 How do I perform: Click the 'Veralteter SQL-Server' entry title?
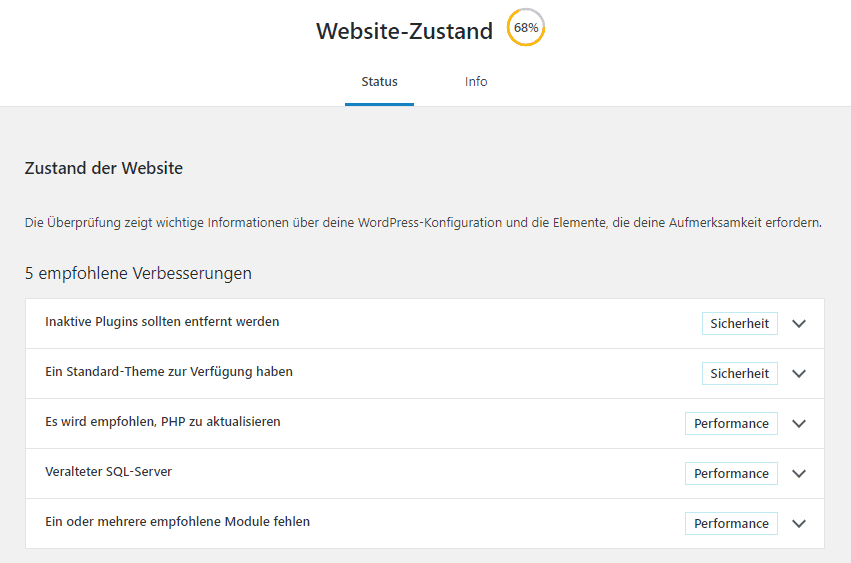tap(108, 472)
